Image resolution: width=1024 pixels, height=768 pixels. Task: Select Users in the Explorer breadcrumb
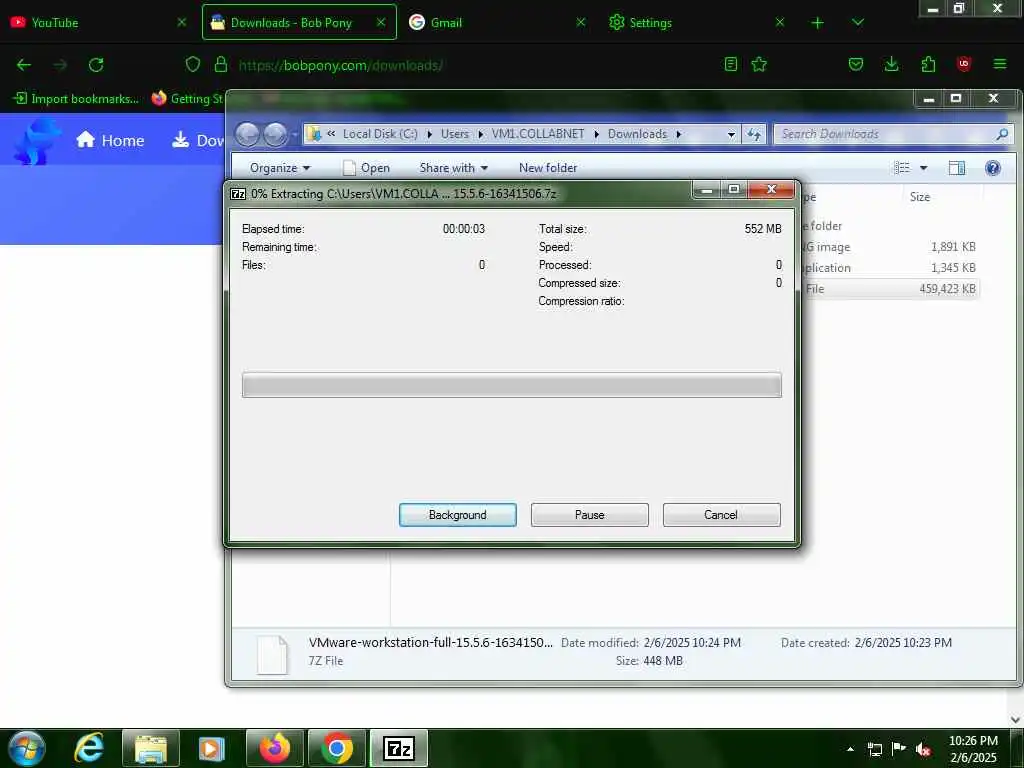(x=455, y=134)
